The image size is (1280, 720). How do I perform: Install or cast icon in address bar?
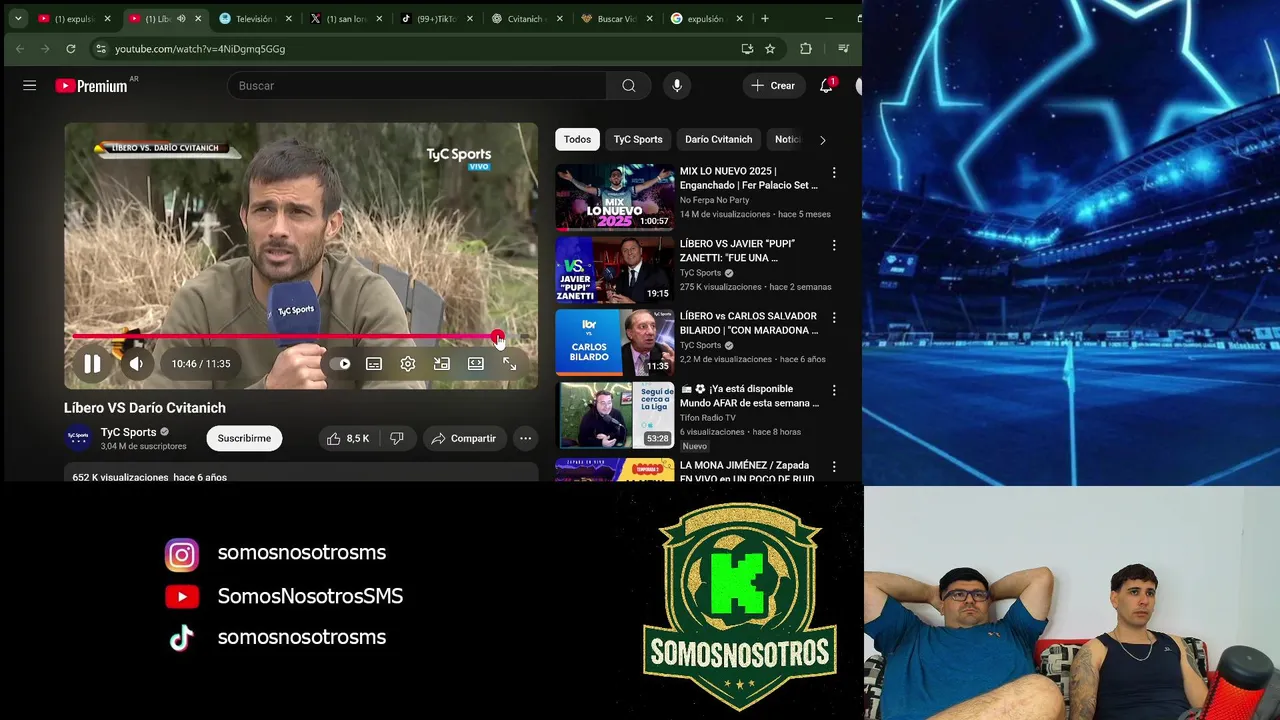pyautogui.click(x=747, y=48)
